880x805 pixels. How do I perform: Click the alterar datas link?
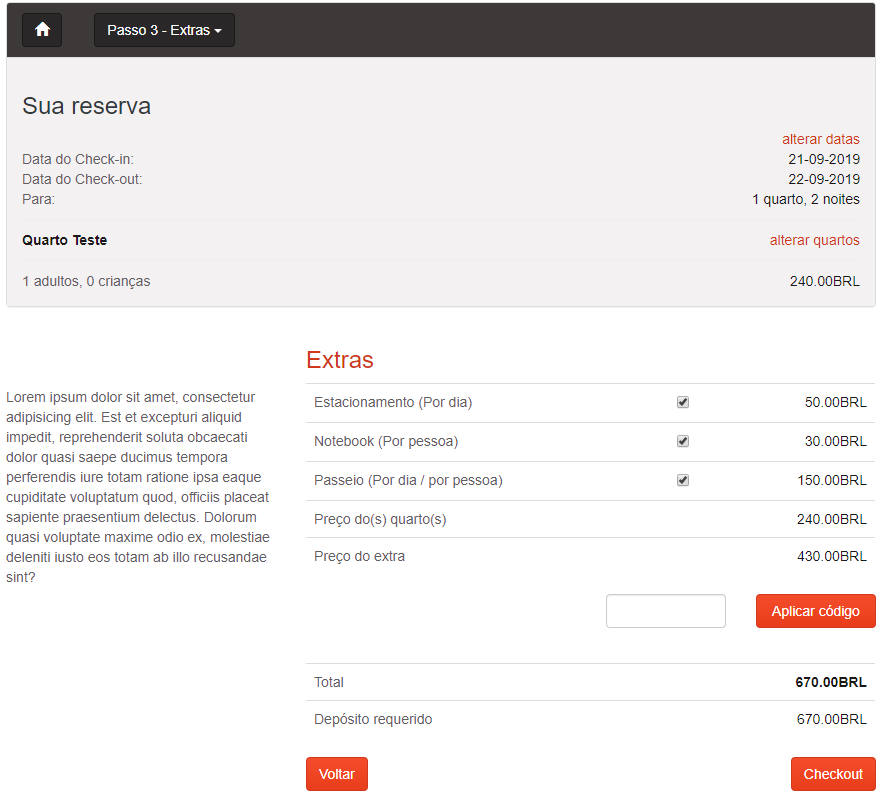[820, 139]
